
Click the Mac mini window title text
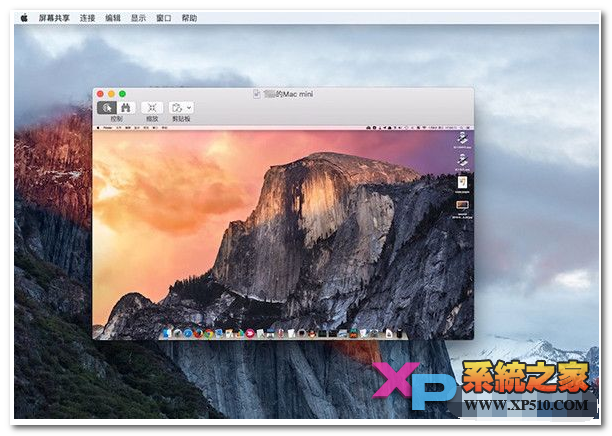click(x=288, y=94)
